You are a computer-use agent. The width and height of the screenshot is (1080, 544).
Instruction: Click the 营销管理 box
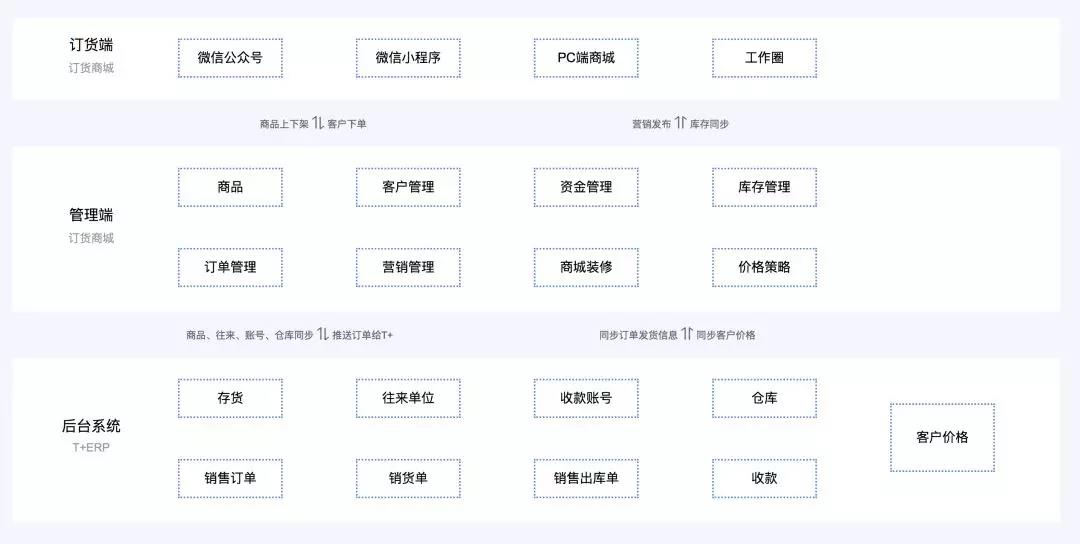point(408,267)
